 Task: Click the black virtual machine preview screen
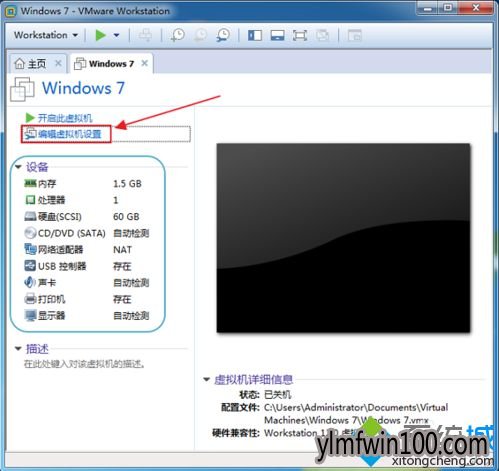point(343,238)
